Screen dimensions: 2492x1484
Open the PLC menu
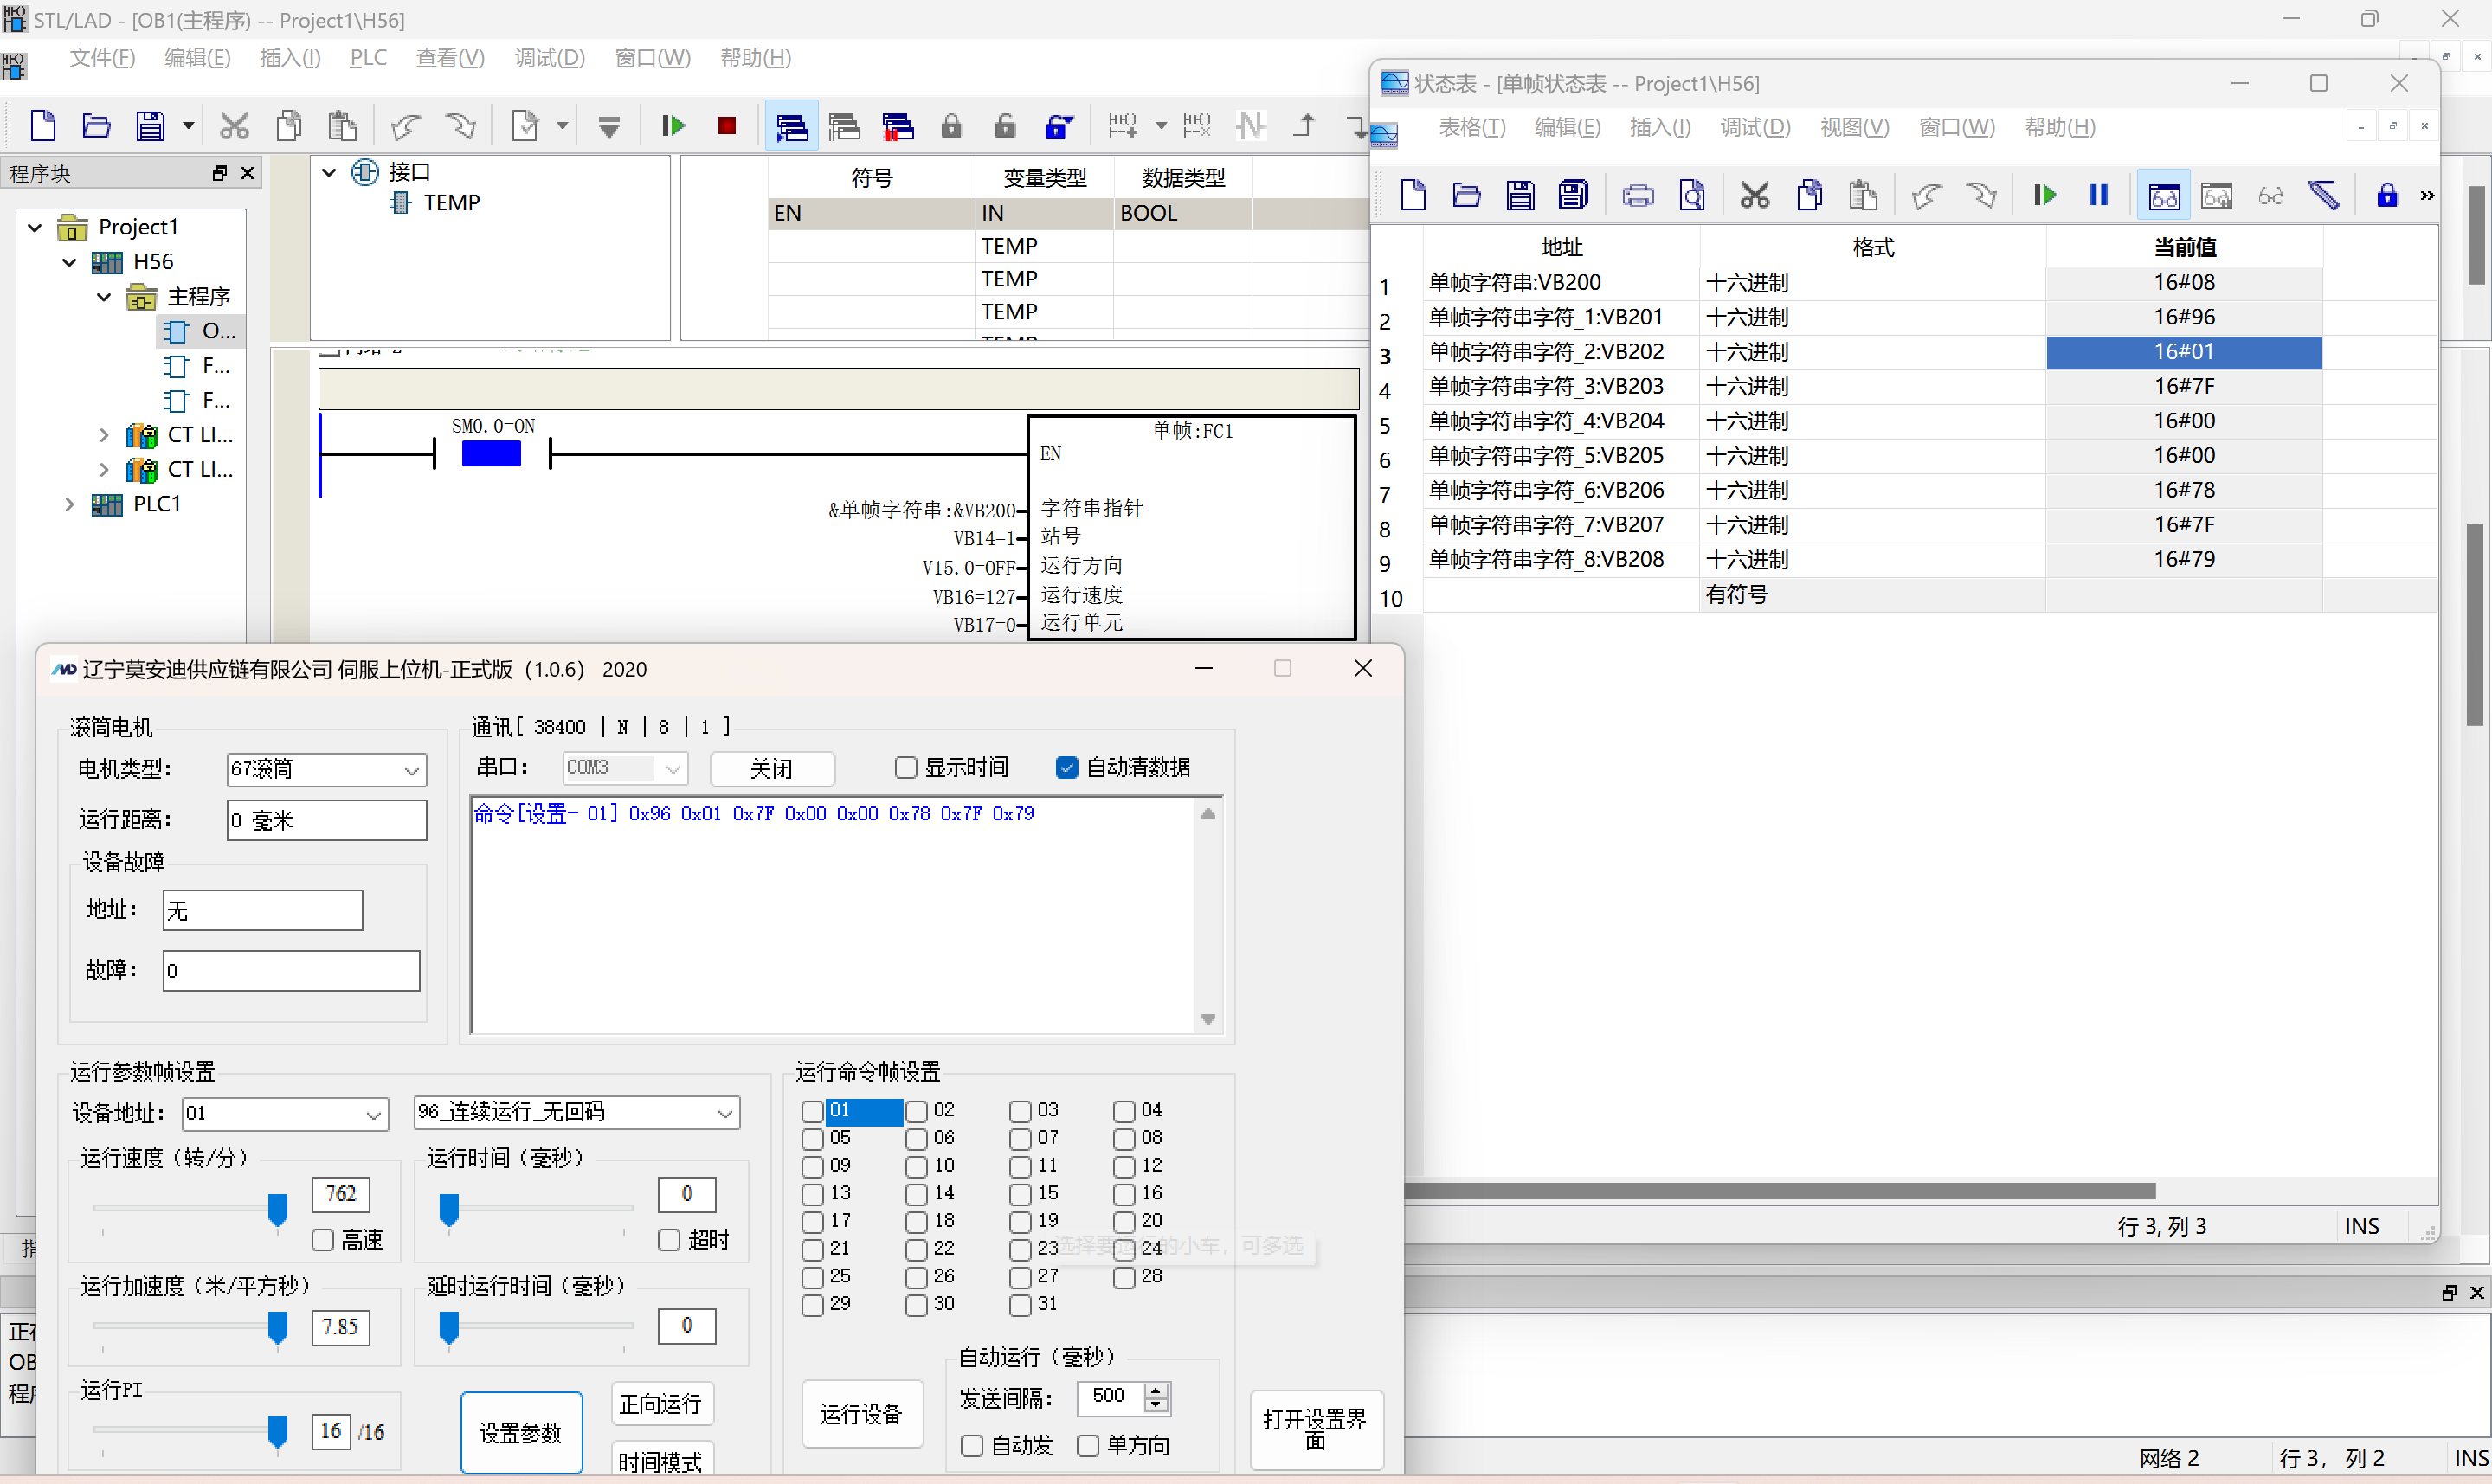click(x=368, y=58)
